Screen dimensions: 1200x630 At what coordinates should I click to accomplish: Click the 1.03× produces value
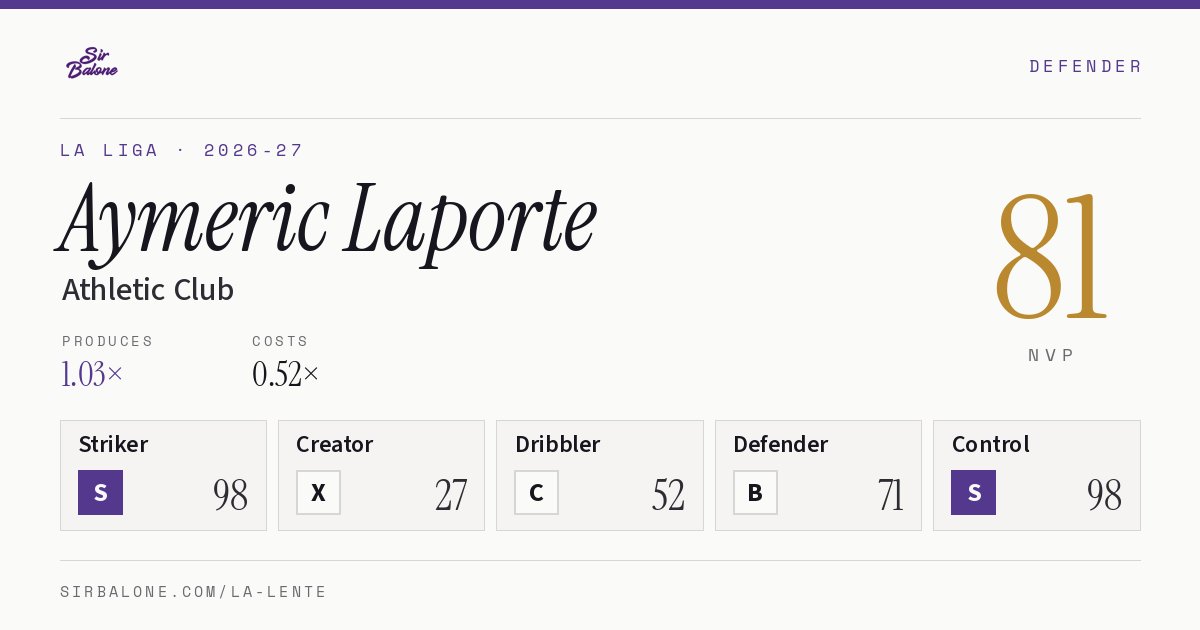pos(92,374)
